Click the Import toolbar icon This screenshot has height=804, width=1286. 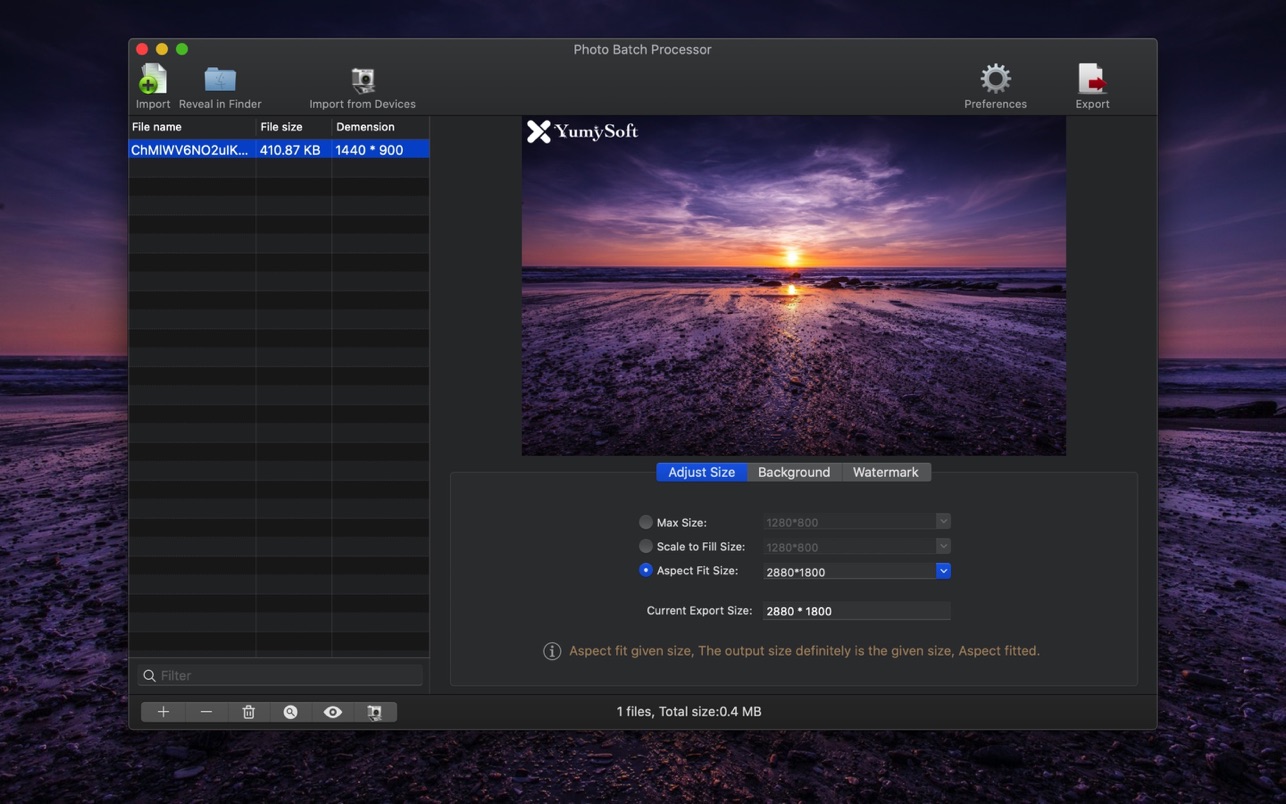[153, 79]
